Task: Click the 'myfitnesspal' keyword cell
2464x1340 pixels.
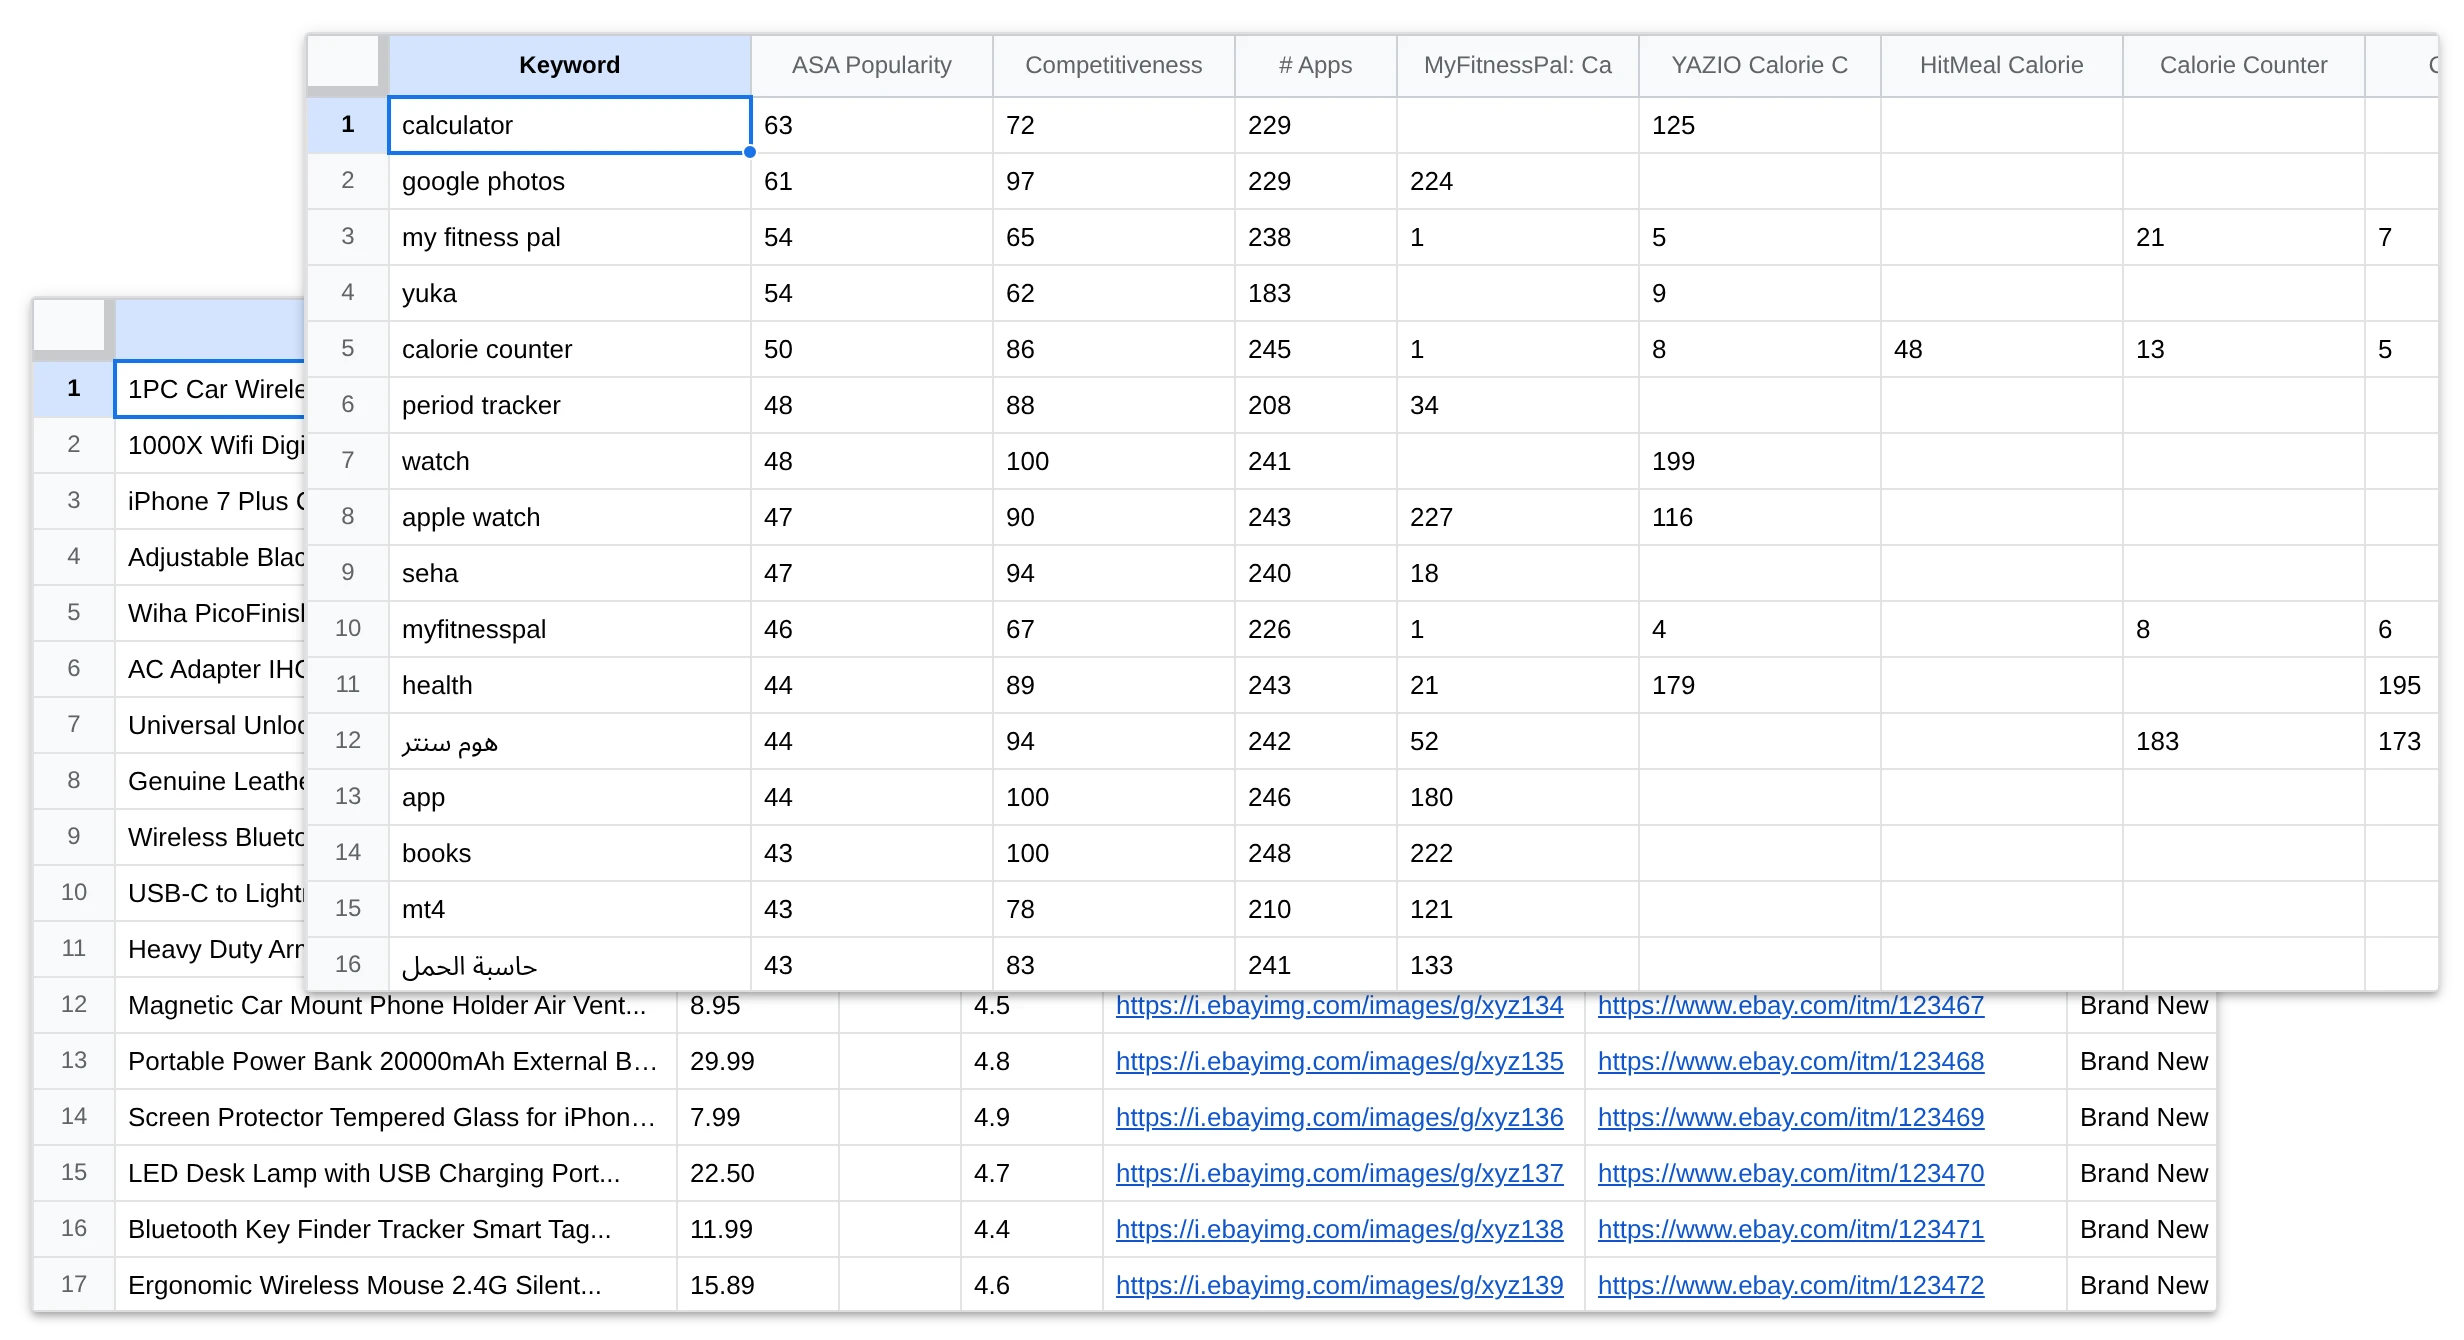Action: coord(569,629)
